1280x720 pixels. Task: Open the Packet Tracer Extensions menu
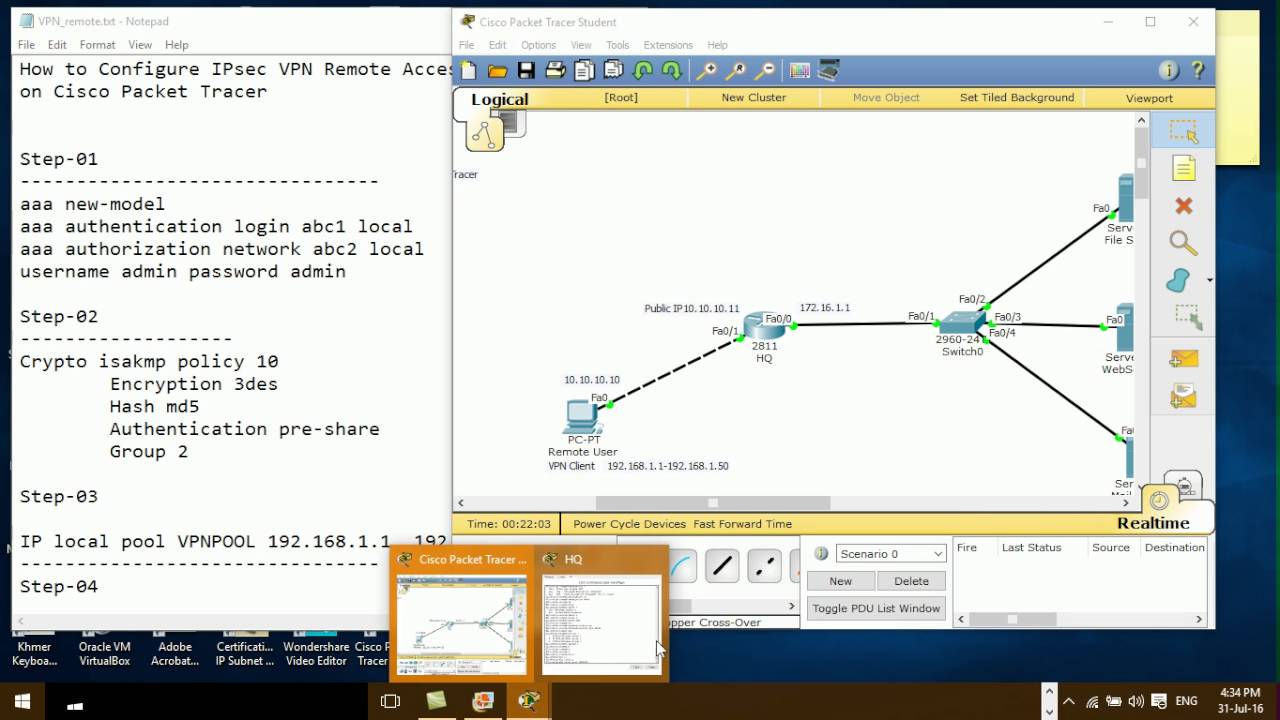coord(668,45)
